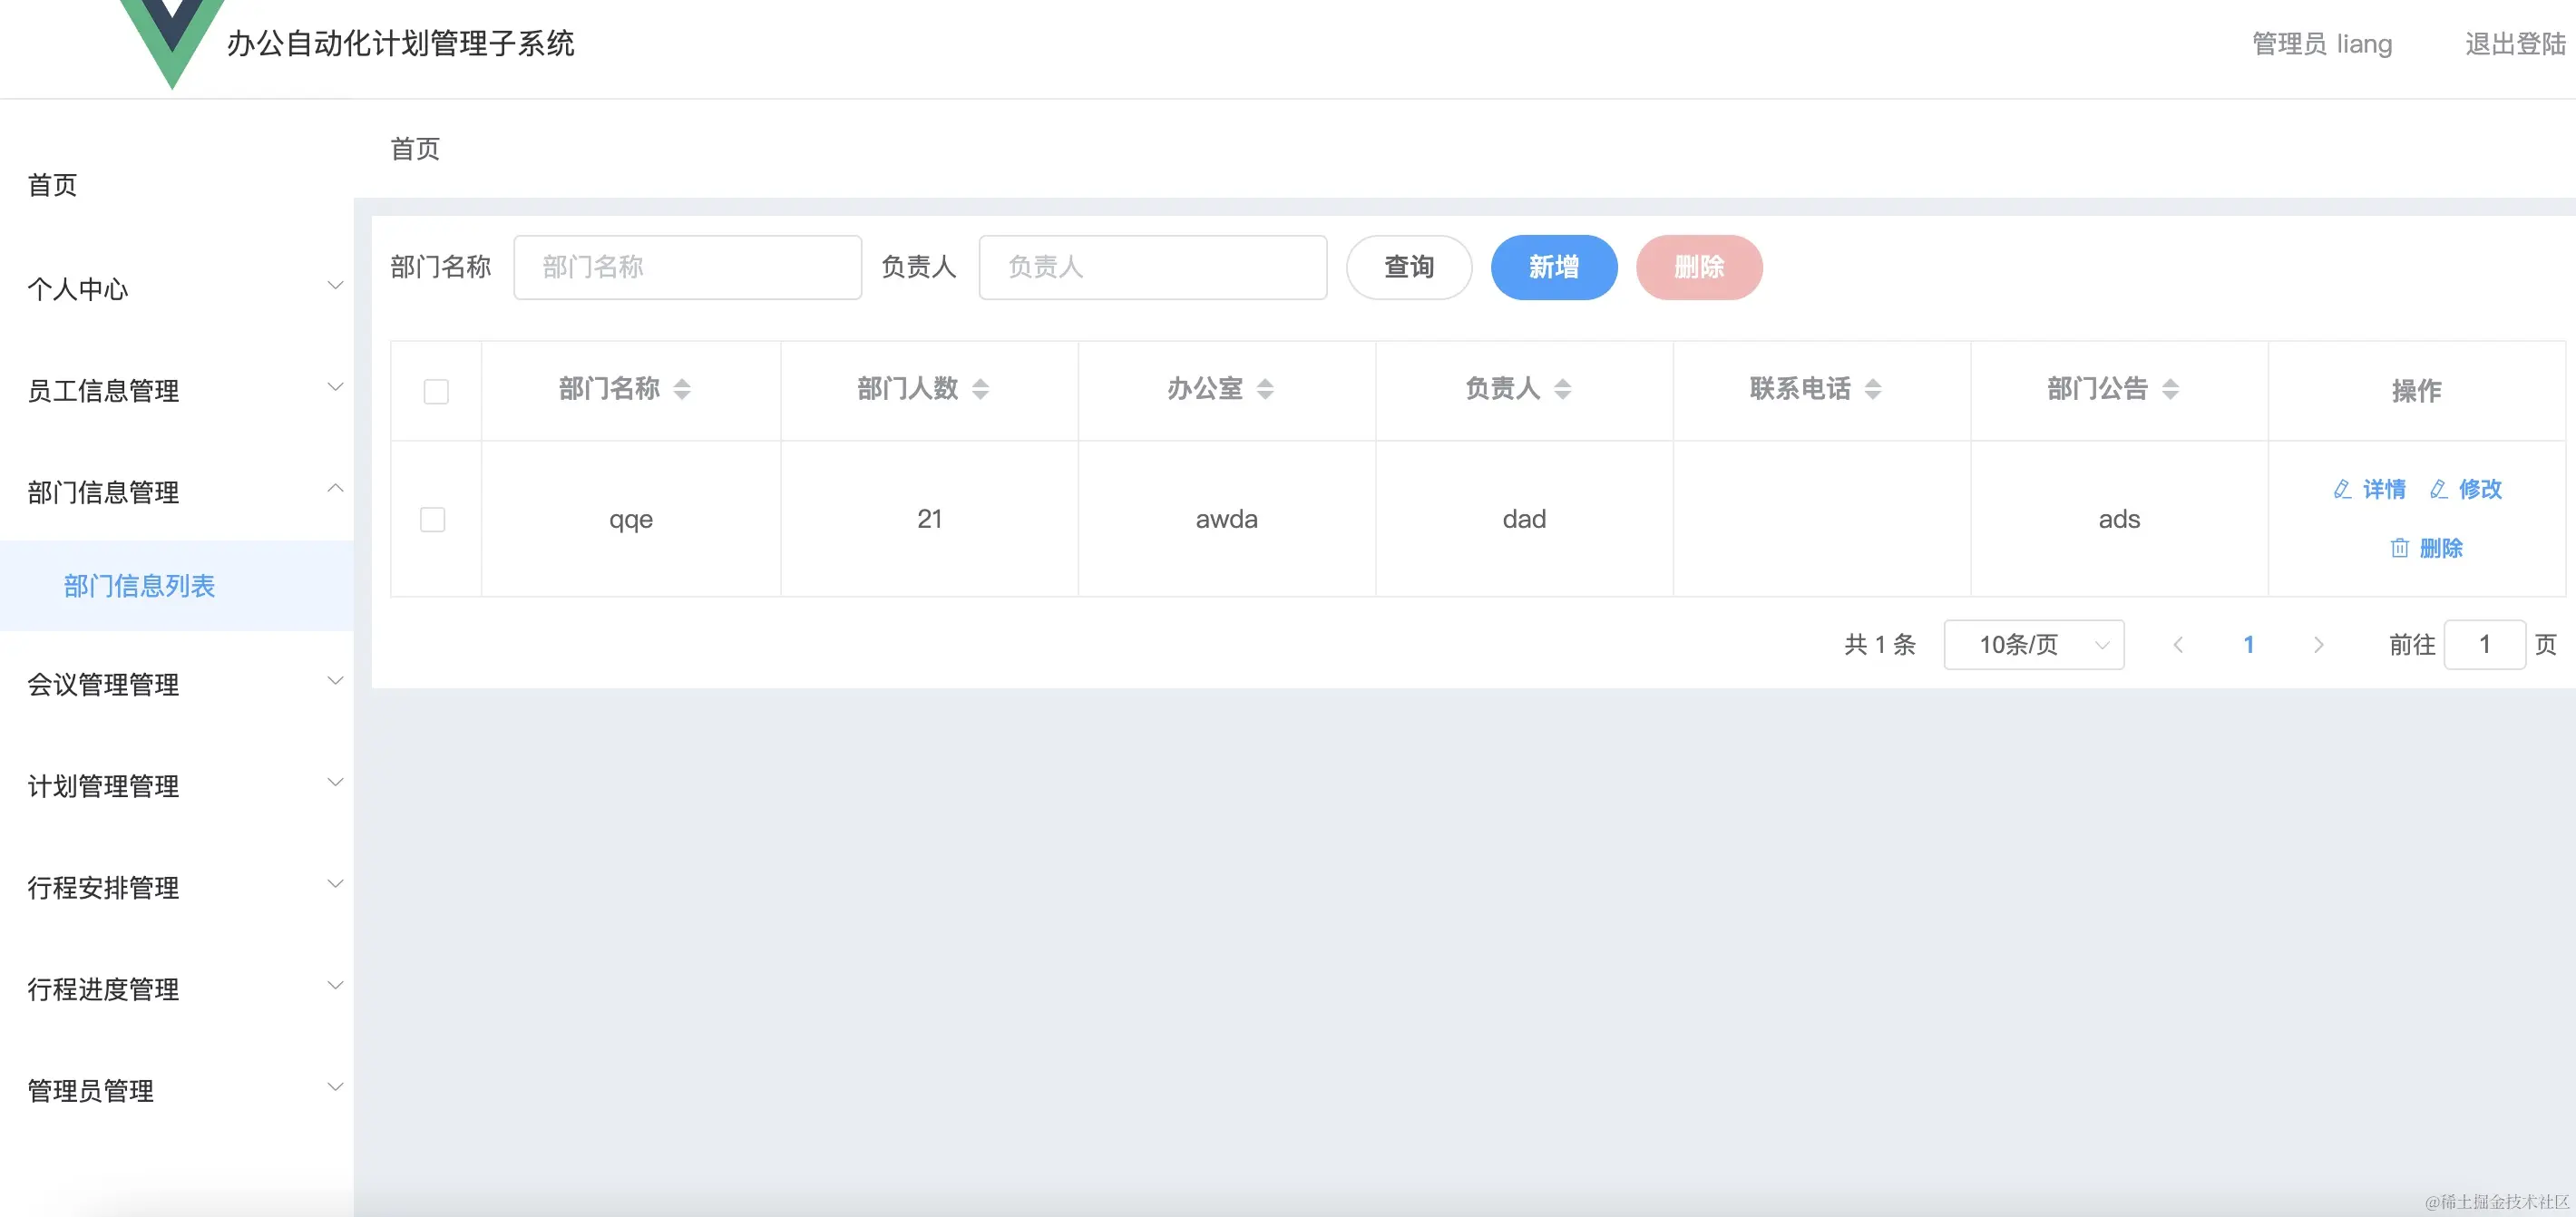Go to next page with right arrow
Screen dimensions: 2576x1217
click(x=2319, y=645)
